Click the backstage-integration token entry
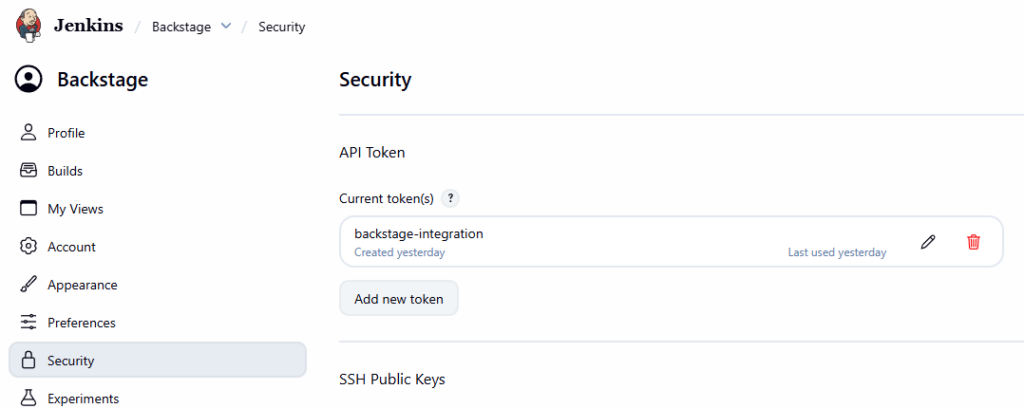Screen dimensions: 1024x408 coord(418,234)
